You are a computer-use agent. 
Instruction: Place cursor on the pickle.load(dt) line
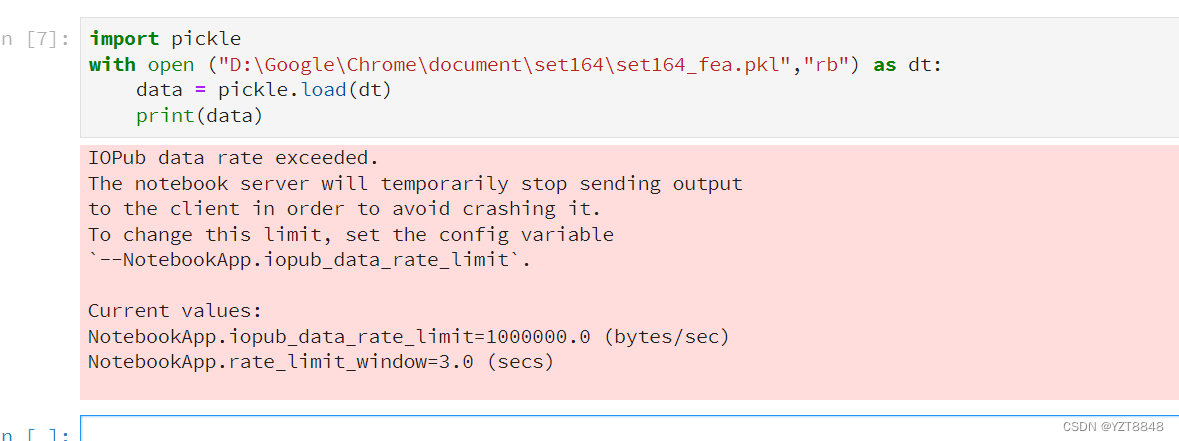pyautogui.click(x=263, y=91)
